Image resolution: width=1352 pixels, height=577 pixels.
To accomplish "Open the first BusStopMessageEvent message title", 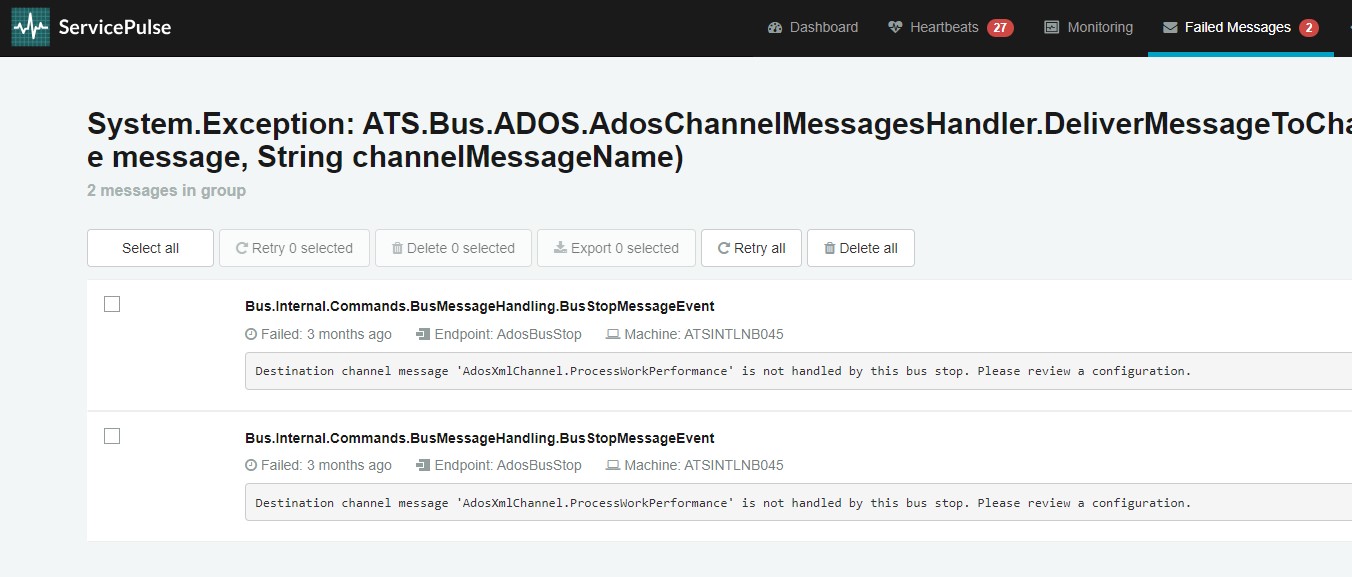I will coord(480,306).
